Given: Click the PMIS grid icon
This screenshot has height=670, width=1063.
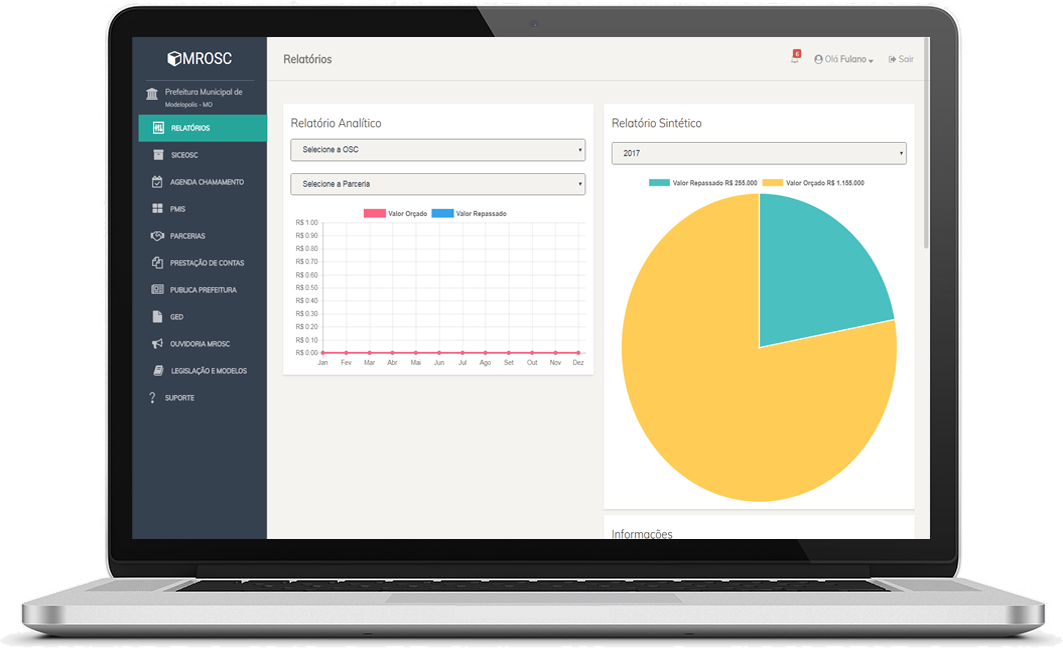Looking at the screenshot, I should pyautogui.click(x=157, y=209).
